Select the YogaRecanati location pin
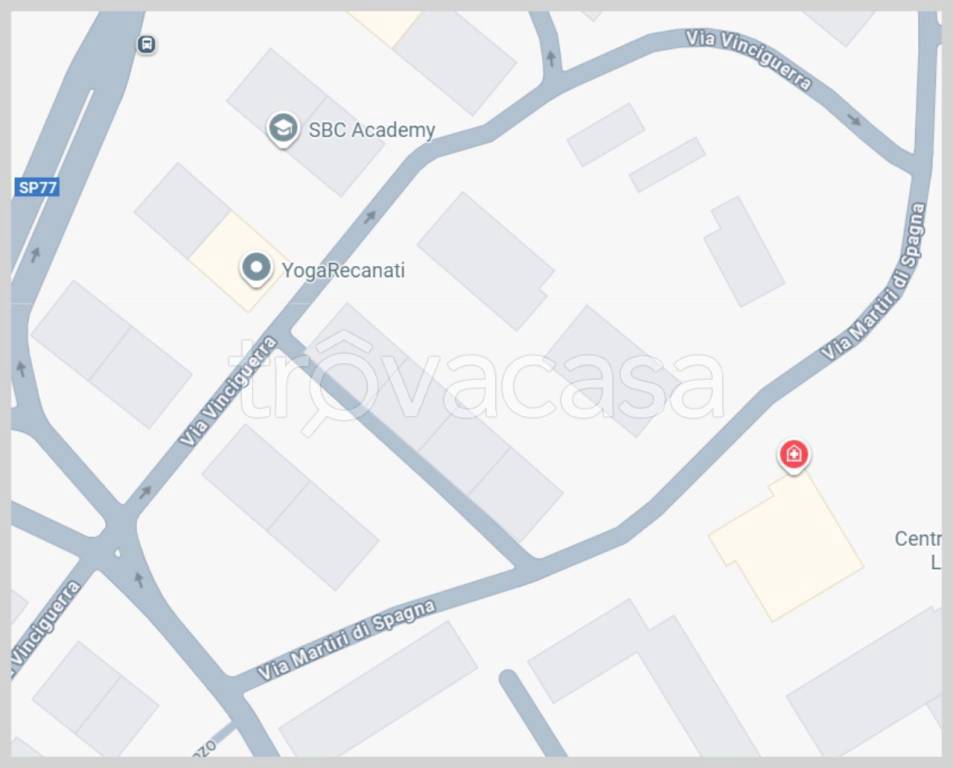The height and width of the screenshot is (768, 953). [256, 269]
